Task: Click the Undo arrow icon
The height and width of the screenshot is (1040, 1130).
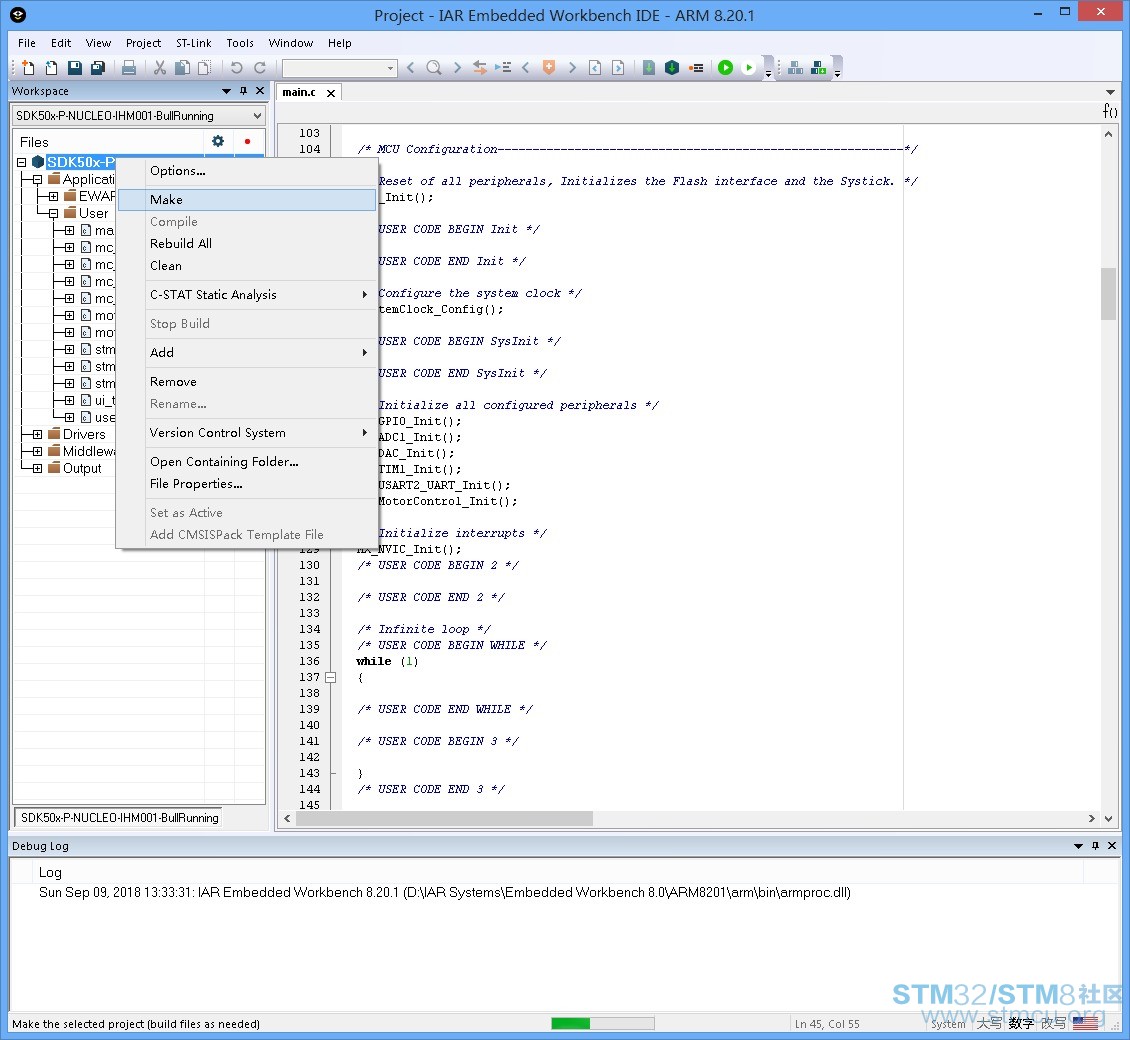Action: click(x=236, y=68)
